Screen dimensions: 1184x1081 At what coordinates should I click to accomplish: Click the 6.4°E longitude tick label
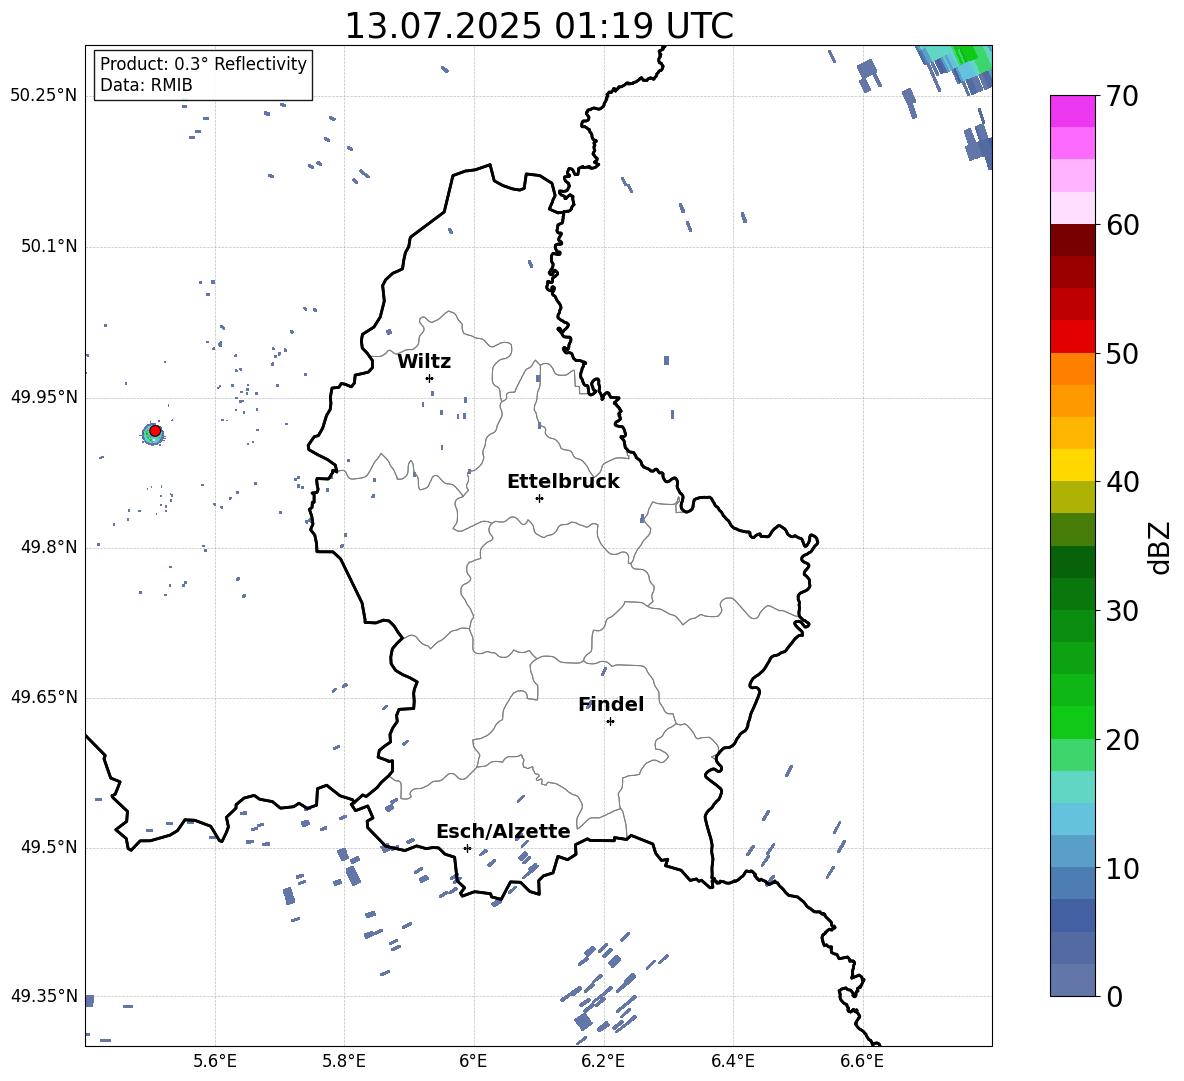732,1061
